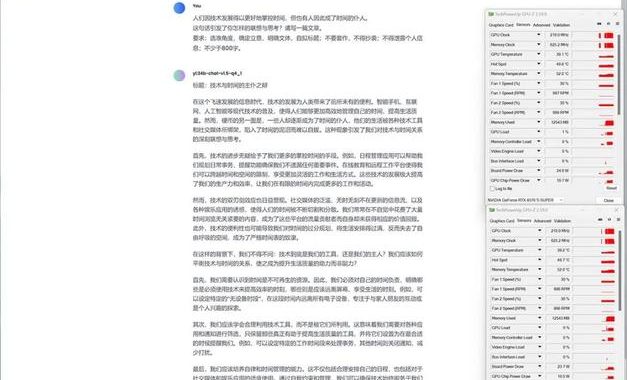Open the hamburger menu icon in lower GPU-Z window

(618, 220)
